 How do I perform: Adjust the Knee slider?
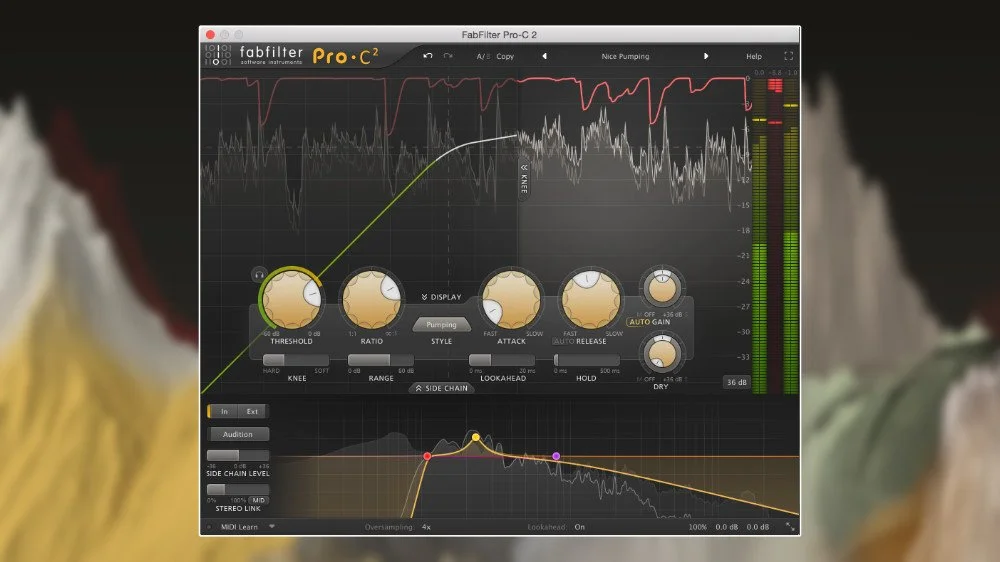coord(296,360)
